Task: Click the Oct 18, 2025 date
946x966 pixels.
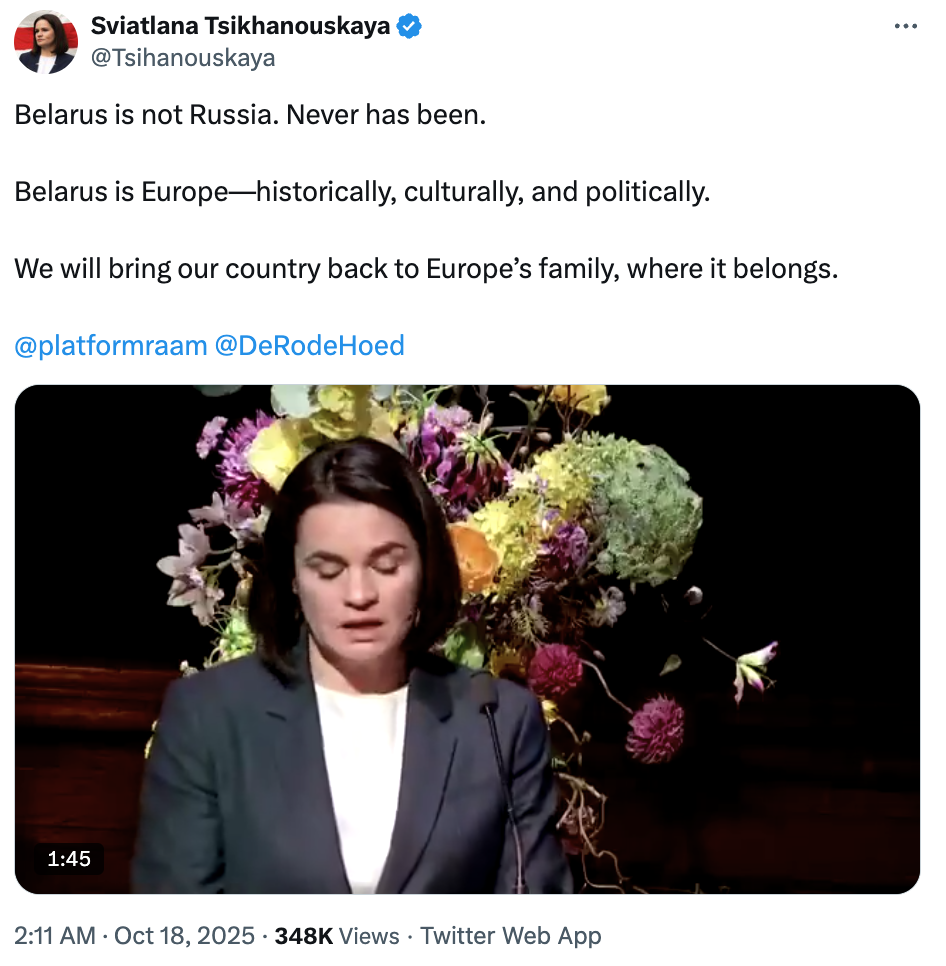Action: [186, 936]
